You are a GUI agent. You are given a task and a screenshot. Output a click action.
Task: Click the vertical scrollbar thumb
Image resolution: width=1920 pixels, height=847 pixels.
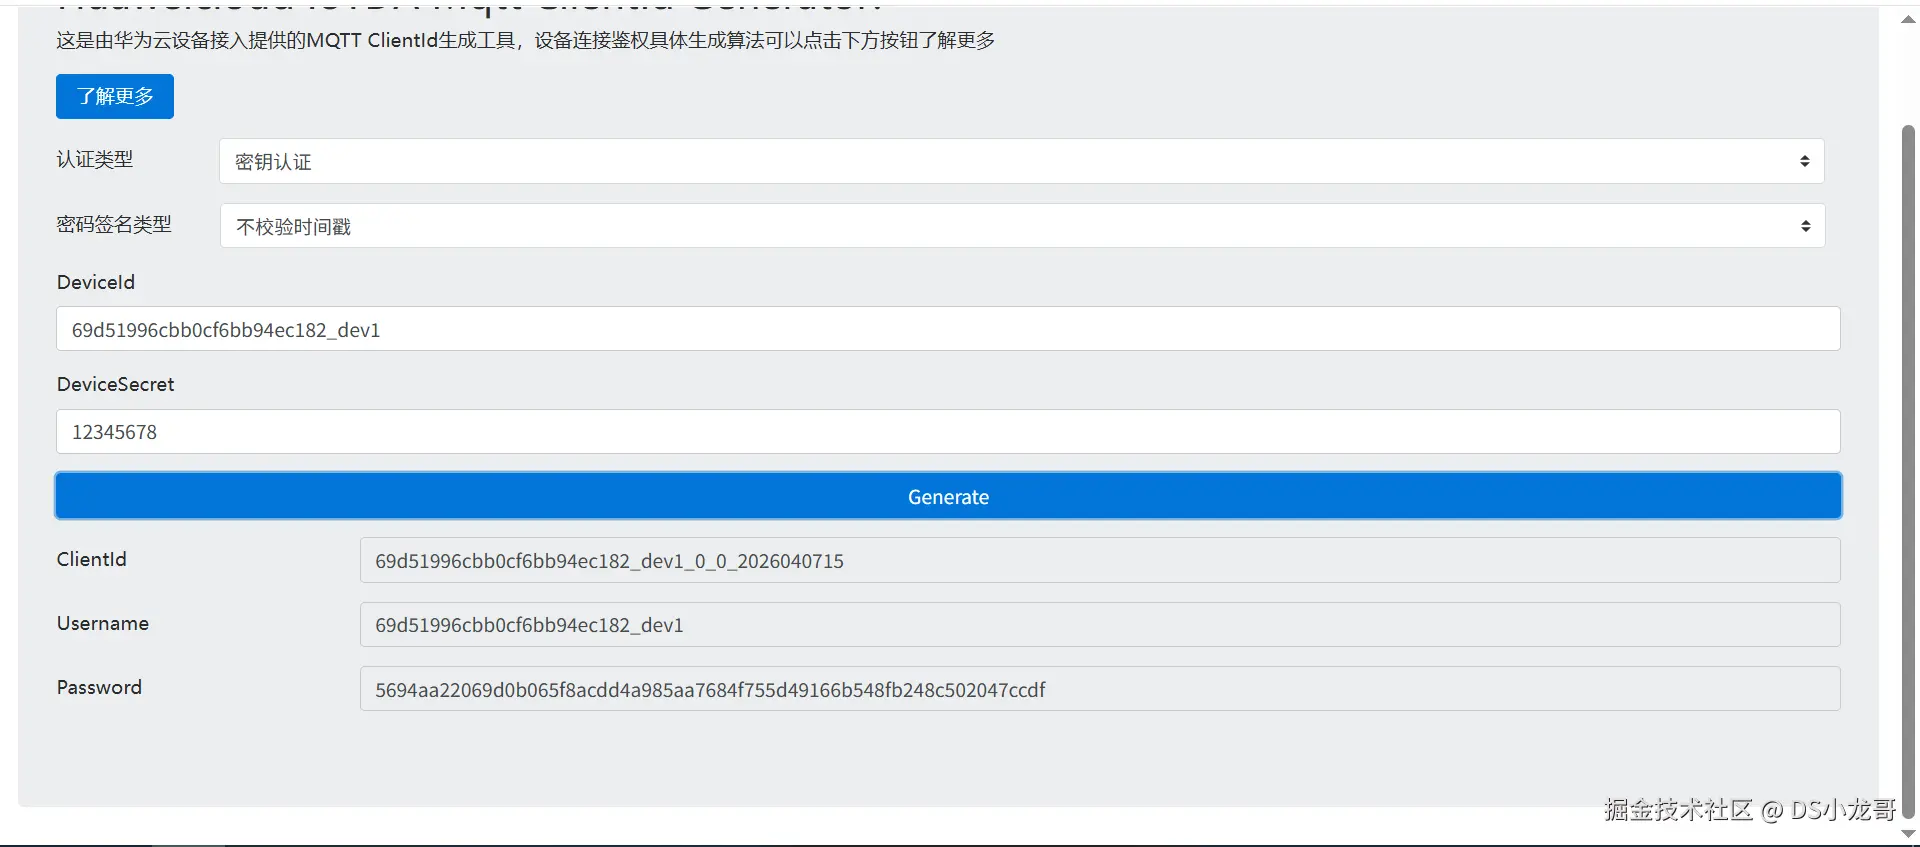(1908, 470)
